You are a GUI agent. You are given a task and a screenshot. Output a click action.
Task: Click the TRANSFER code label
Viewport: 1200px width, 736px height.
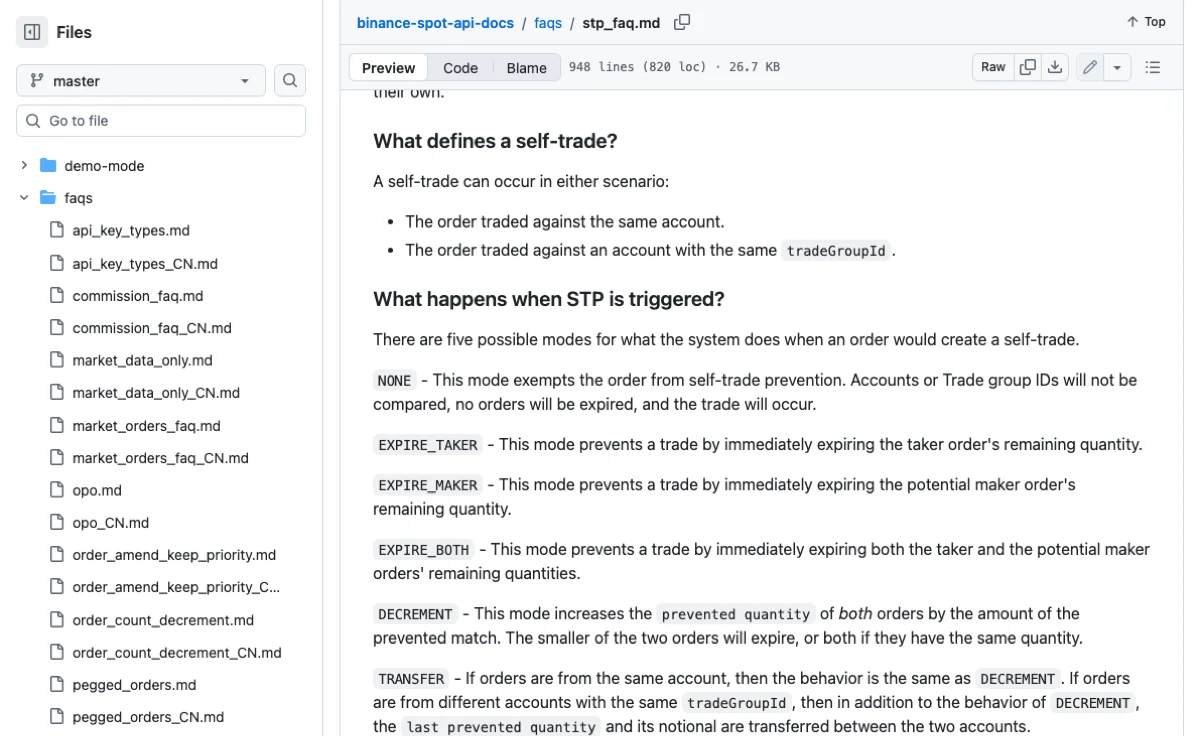[411, 679]
